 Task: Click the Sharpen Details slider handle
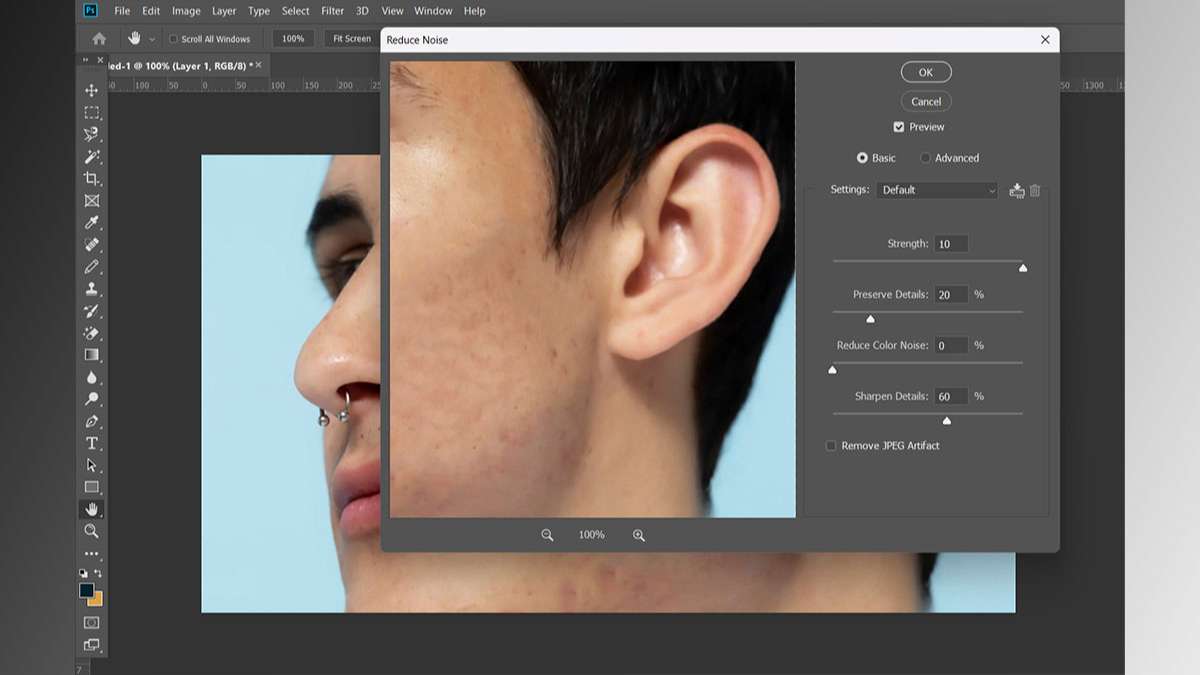point(947,421)
